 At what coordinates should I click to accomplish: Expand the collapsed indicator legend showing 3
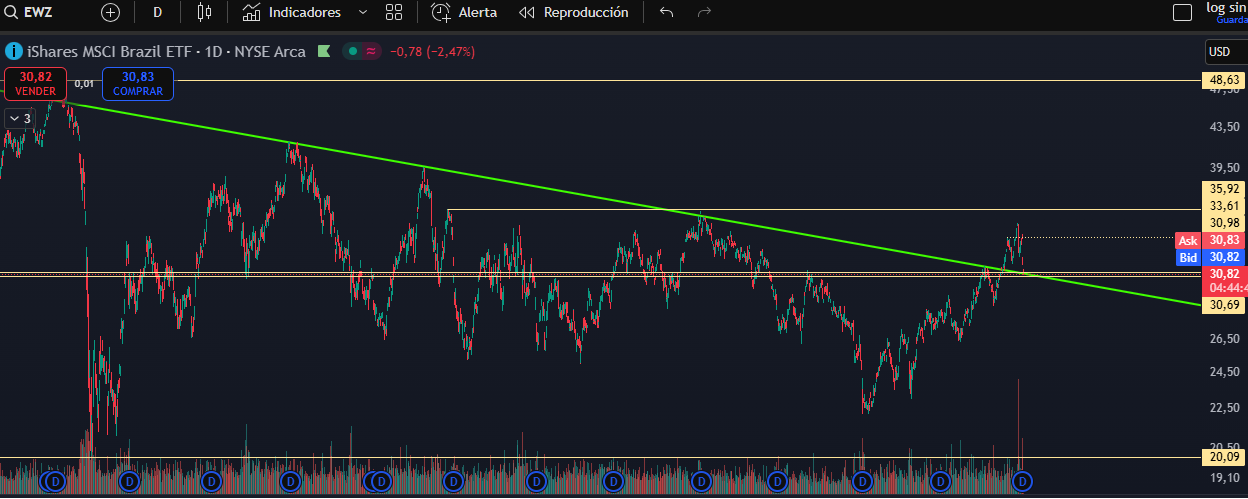(x=19, y=118)
